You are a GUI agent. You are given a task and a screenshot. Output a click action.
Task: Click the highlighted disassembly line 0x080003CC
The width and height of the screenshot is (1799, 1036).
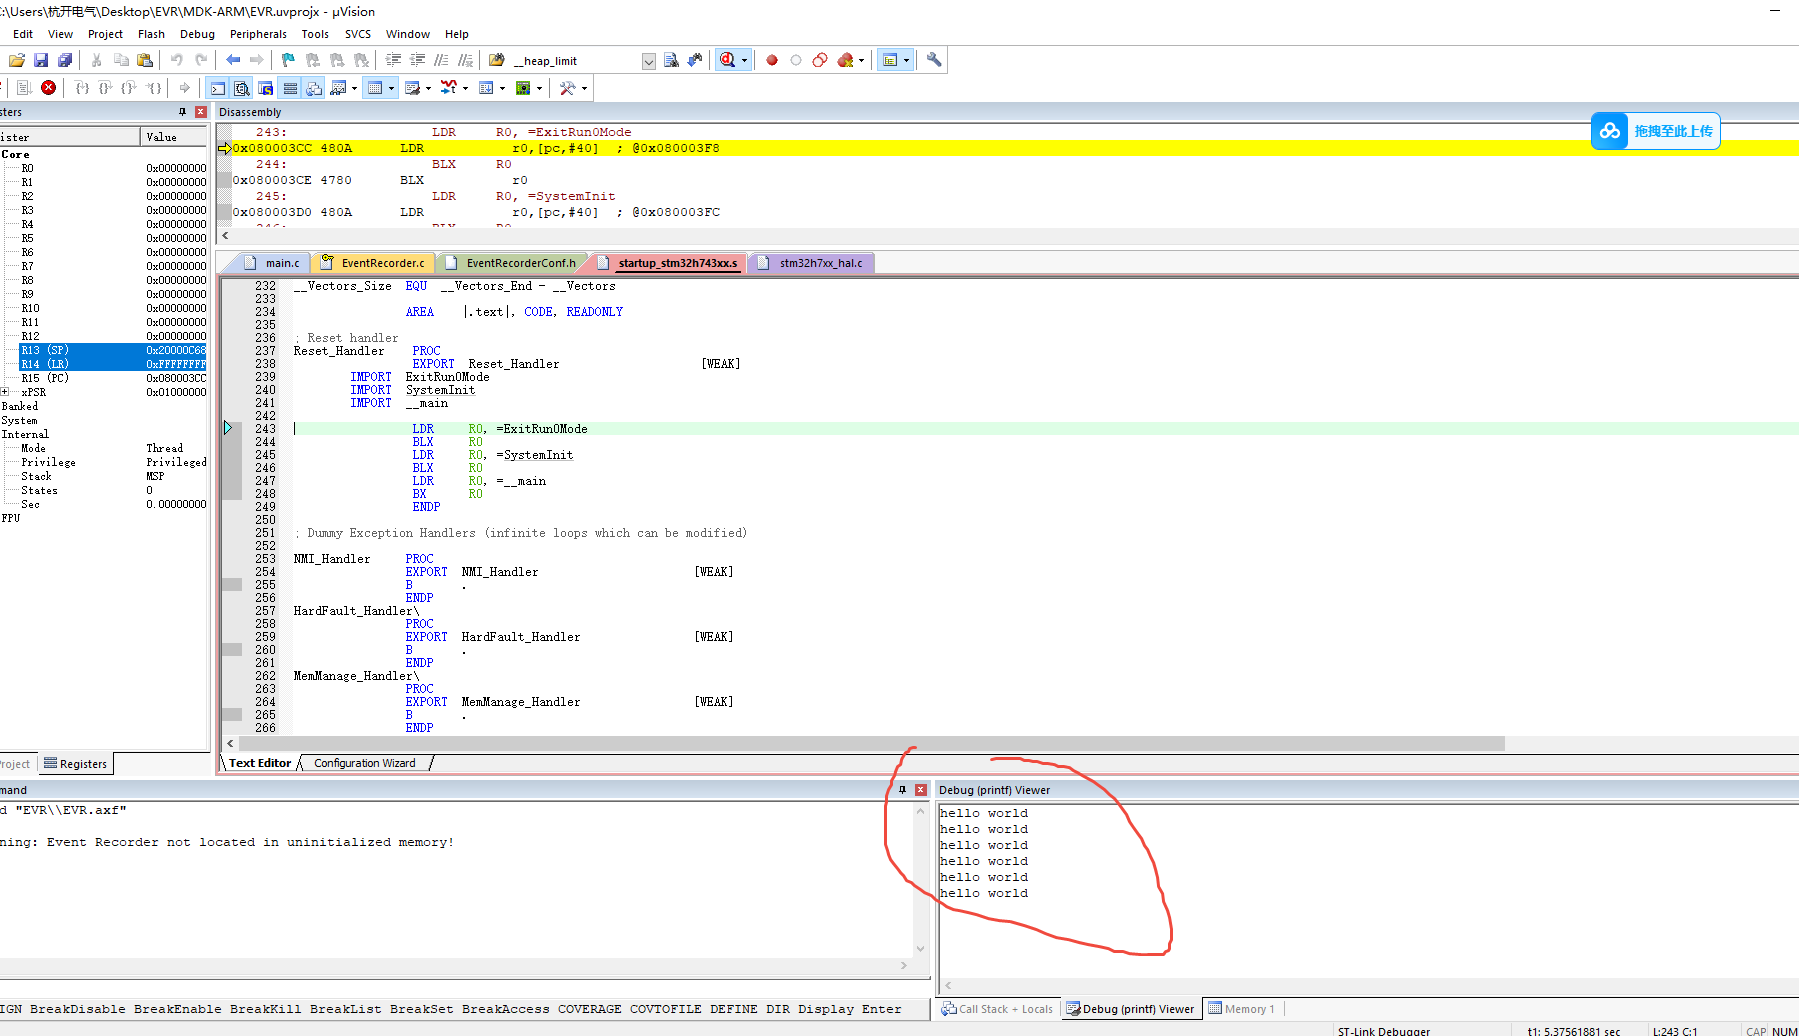pos(1008,148)
